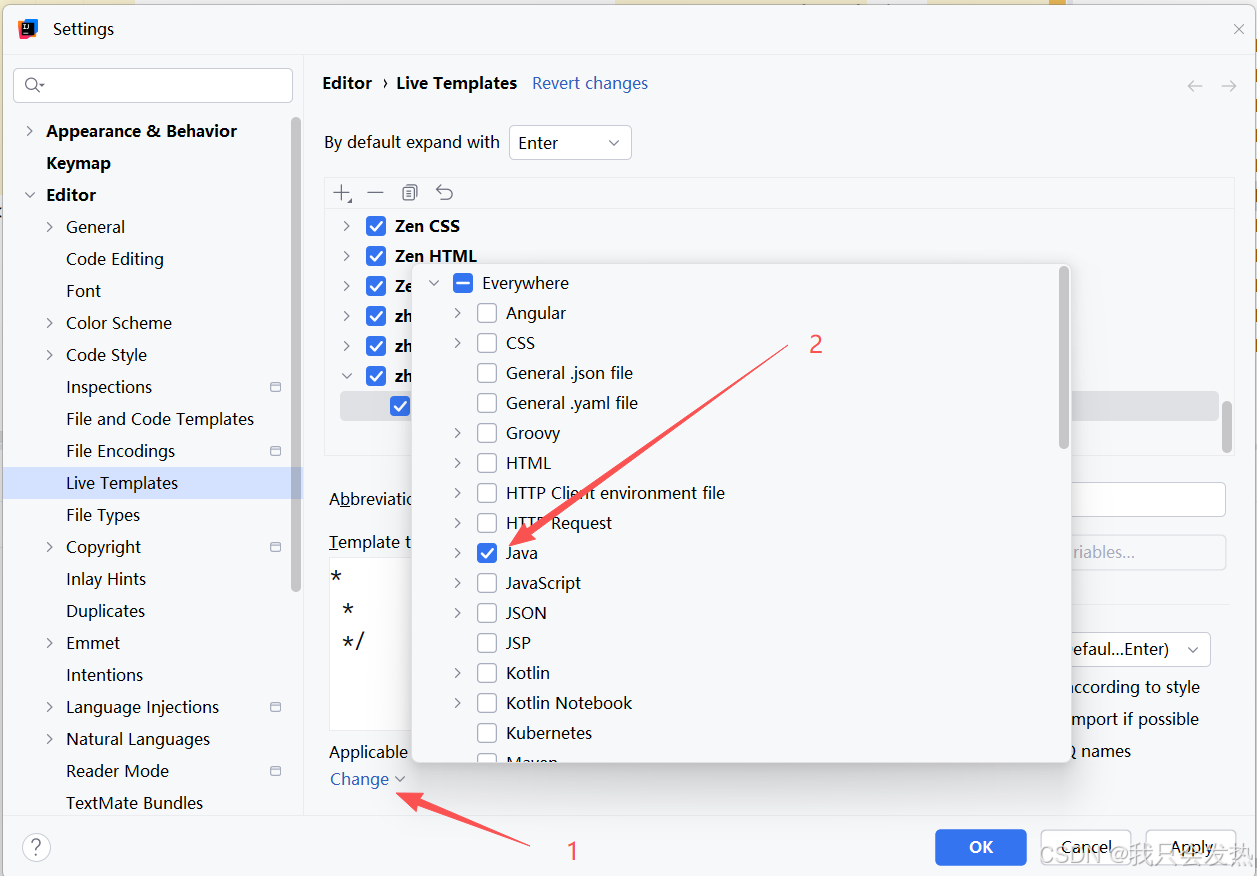Click the duplicate template icon
Viewport: 1257px width, 876px height.
click(x=409, y=192)
